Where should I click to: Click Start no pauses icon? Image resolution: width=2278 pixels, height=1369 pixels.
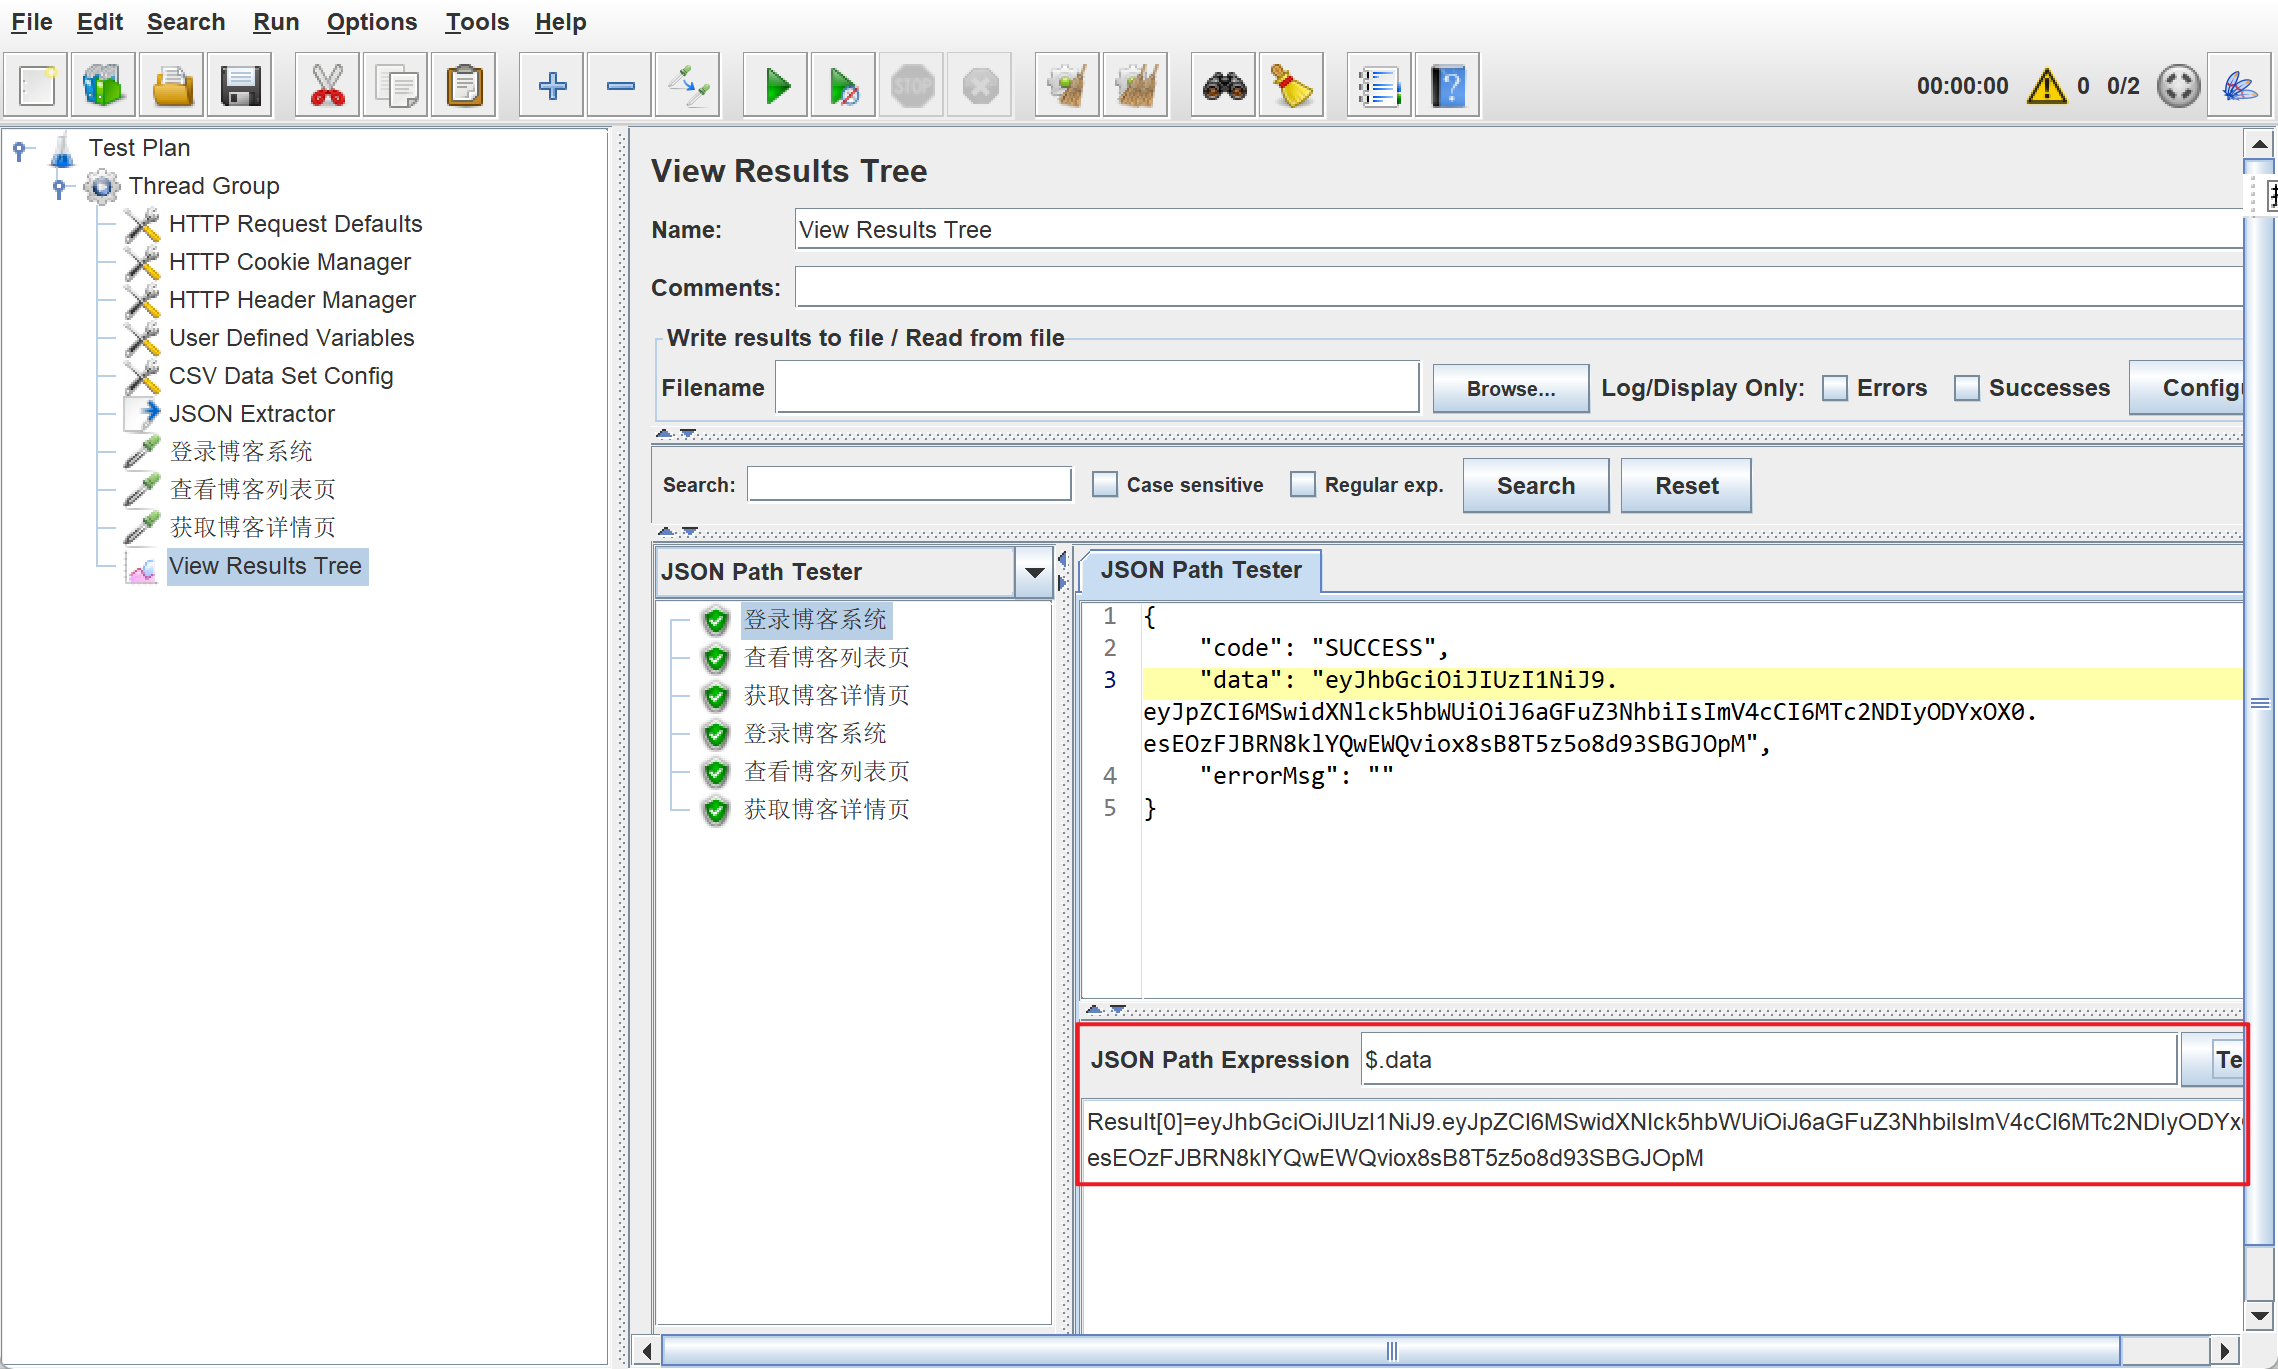tap(844, 87)
